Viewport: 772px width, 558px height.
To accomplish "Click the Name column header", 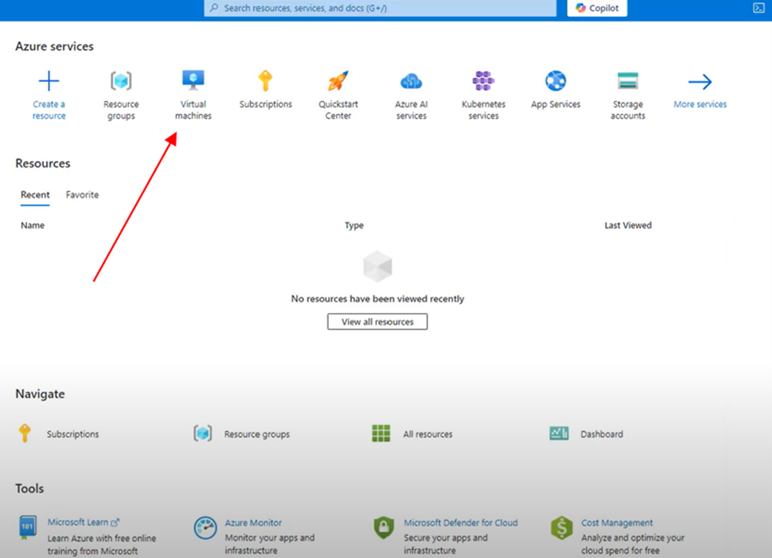I will pyautogui.click(x=32, y=225).
